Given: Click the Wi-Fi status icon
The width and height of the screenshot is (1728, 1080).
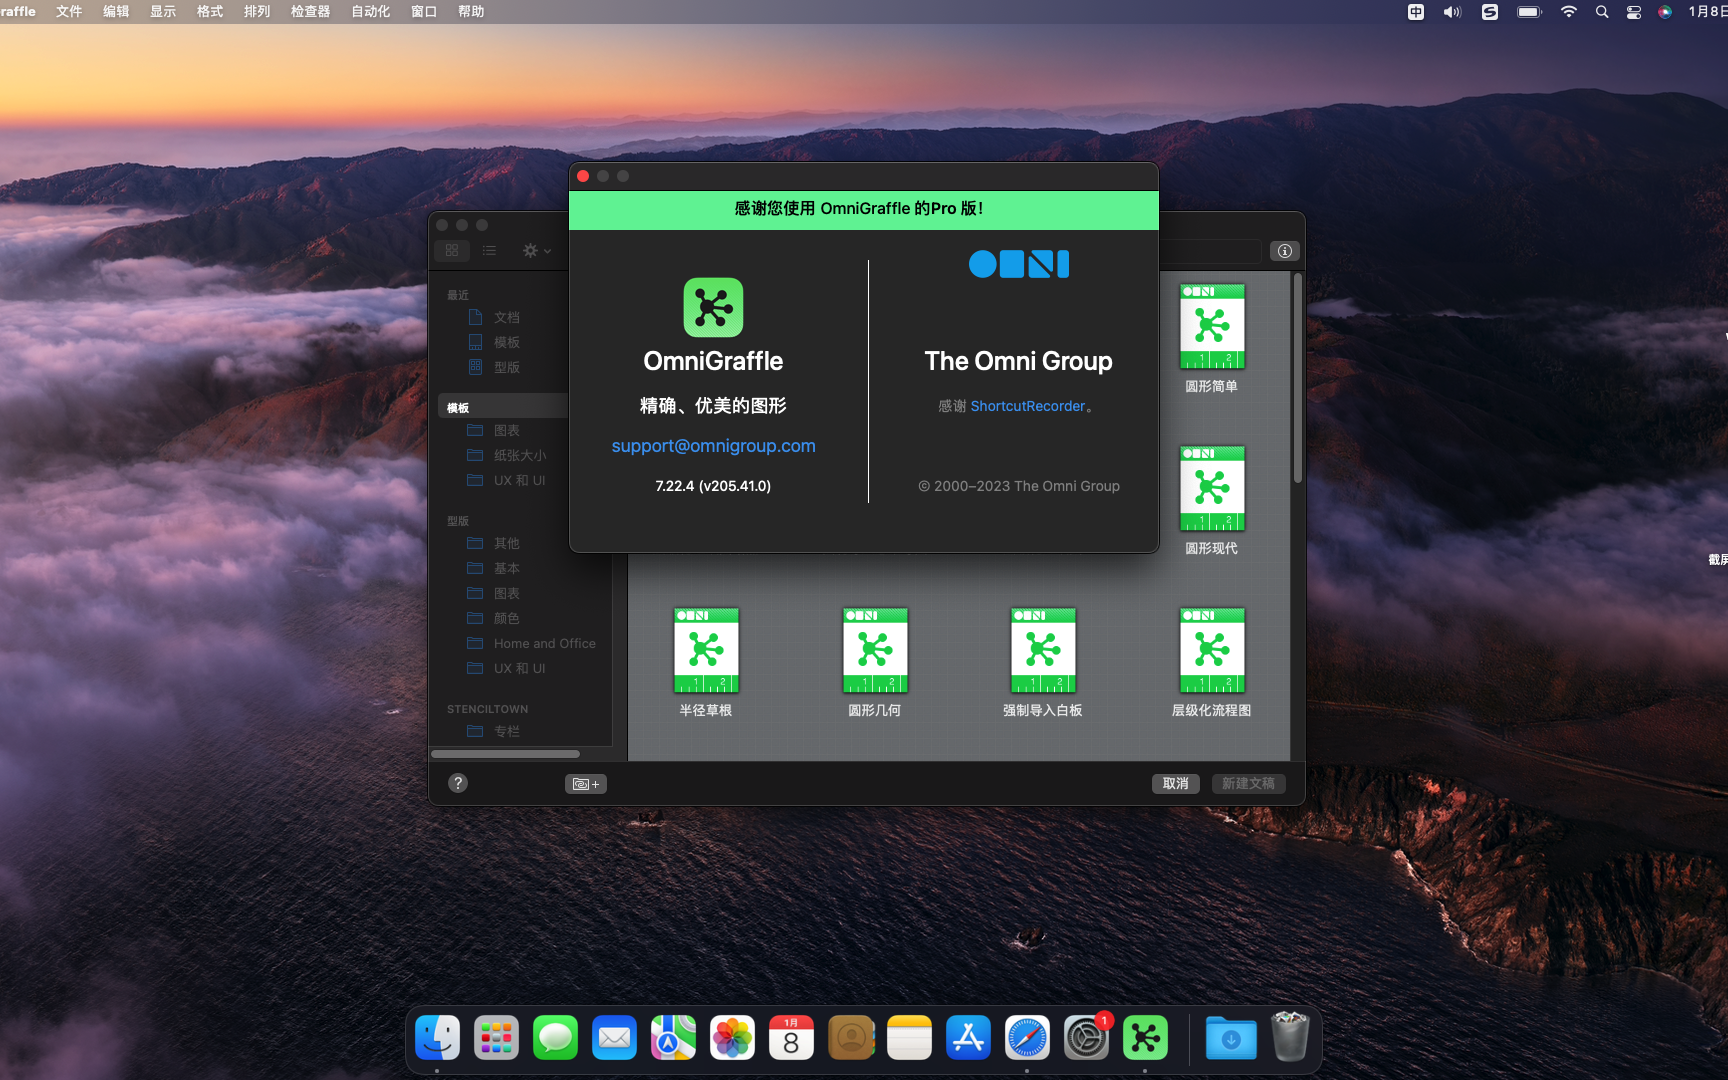Looking at the screenshot, I should [x=1569, y=12].
